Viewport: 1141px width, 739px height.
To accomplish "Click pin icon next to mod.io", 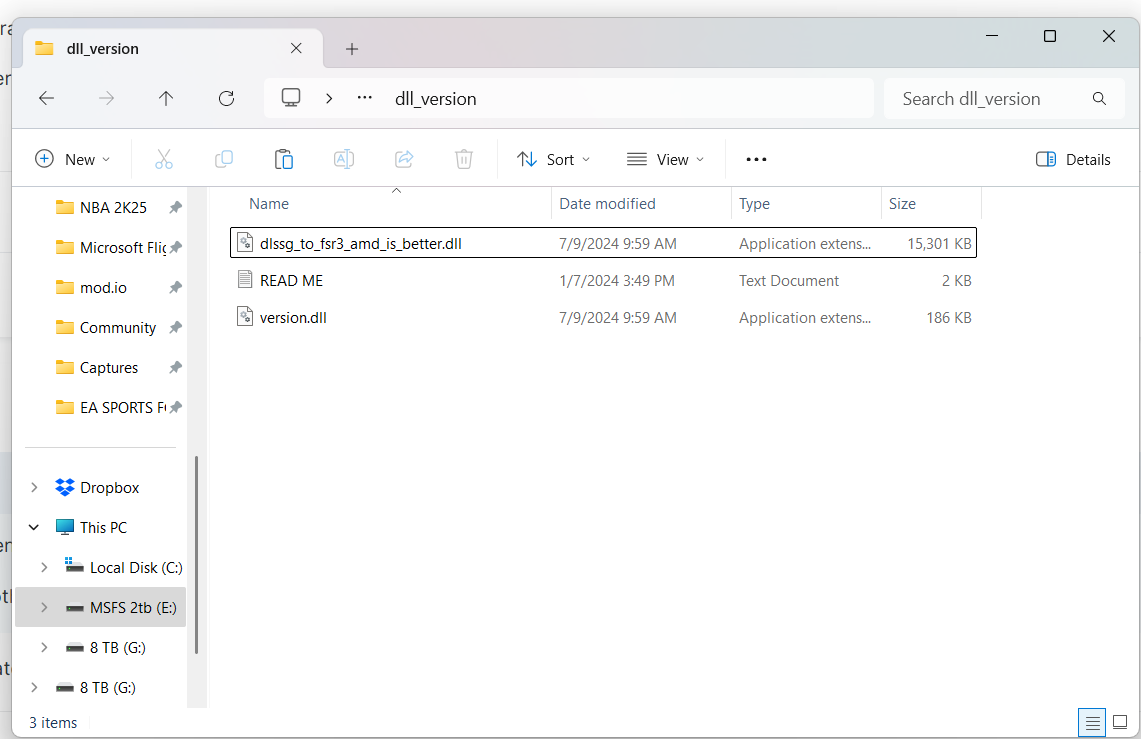I will (175, 287).
